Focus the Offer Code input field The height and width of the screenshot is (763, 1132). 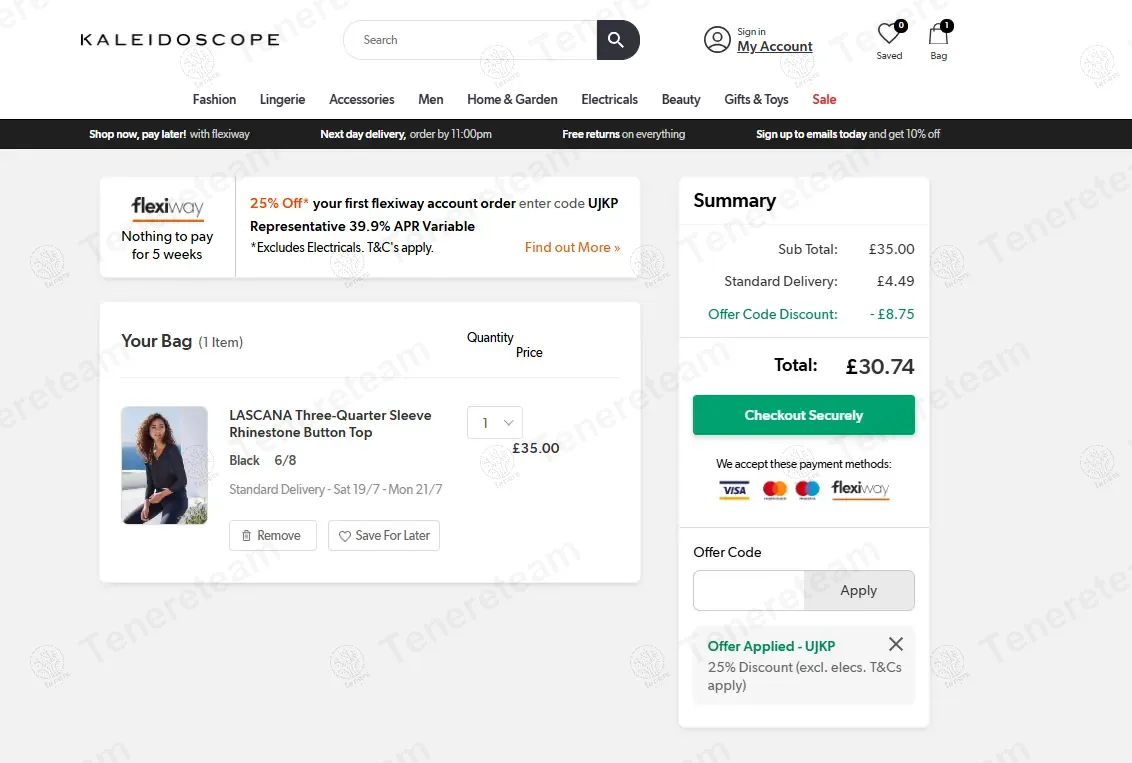tap(749, 590)
